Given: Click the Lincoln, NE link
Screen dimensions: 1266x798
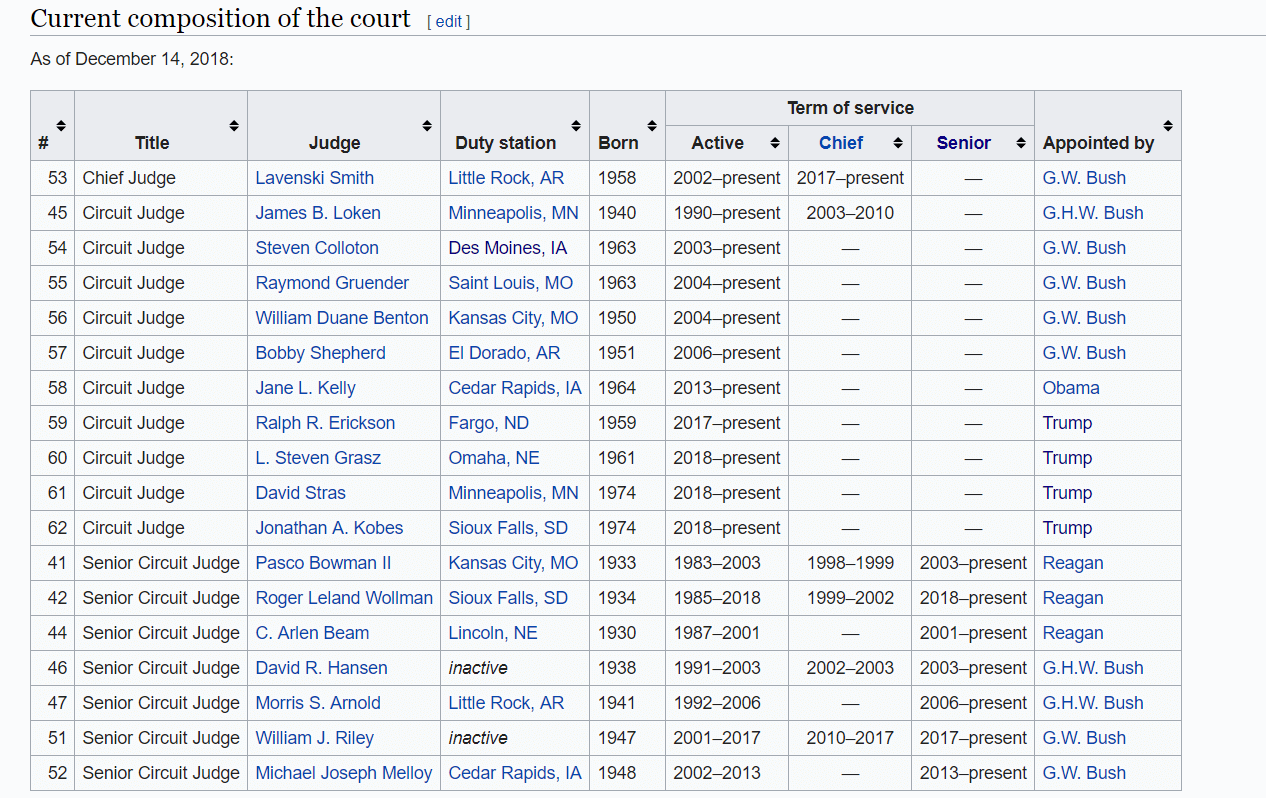Looking at the screenshot, I should [492, 633].
